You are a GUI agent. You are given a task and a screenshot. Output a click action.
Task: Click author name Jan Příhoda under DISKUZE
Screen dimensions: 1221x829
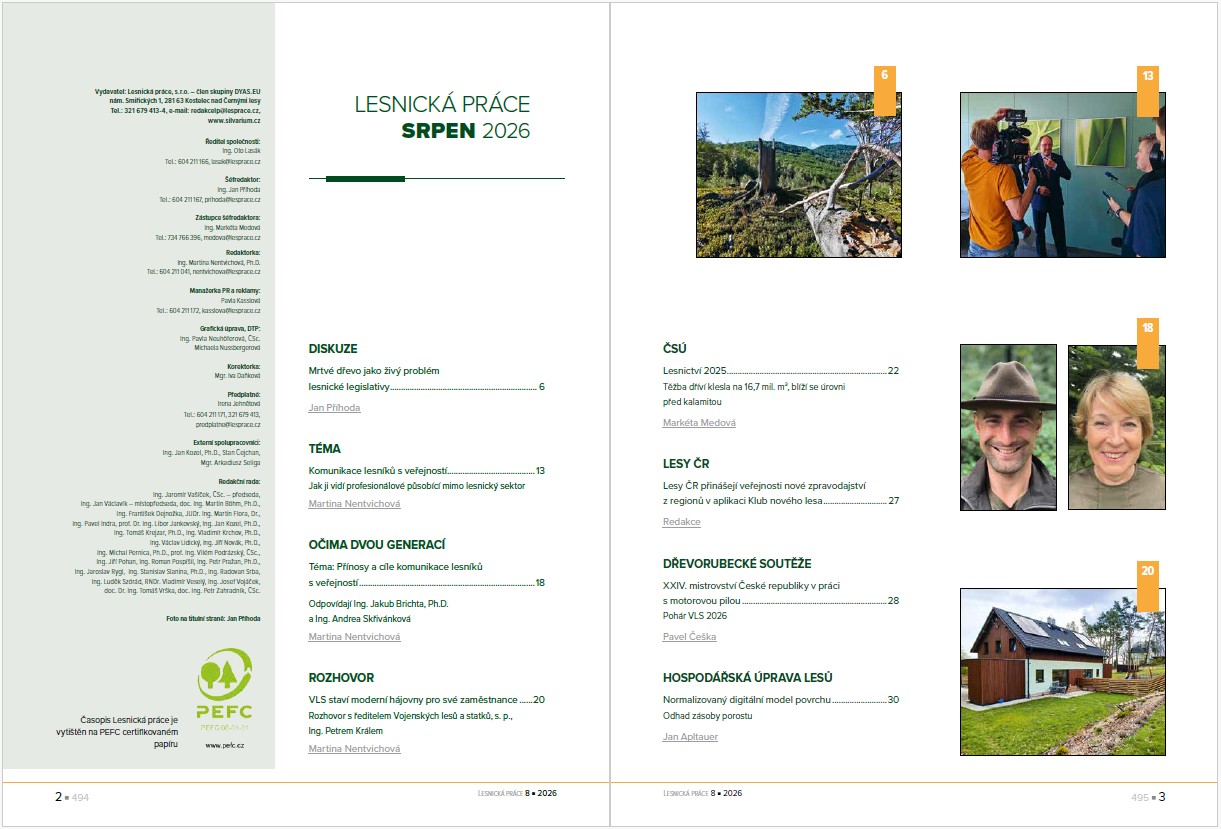(334, 408)
